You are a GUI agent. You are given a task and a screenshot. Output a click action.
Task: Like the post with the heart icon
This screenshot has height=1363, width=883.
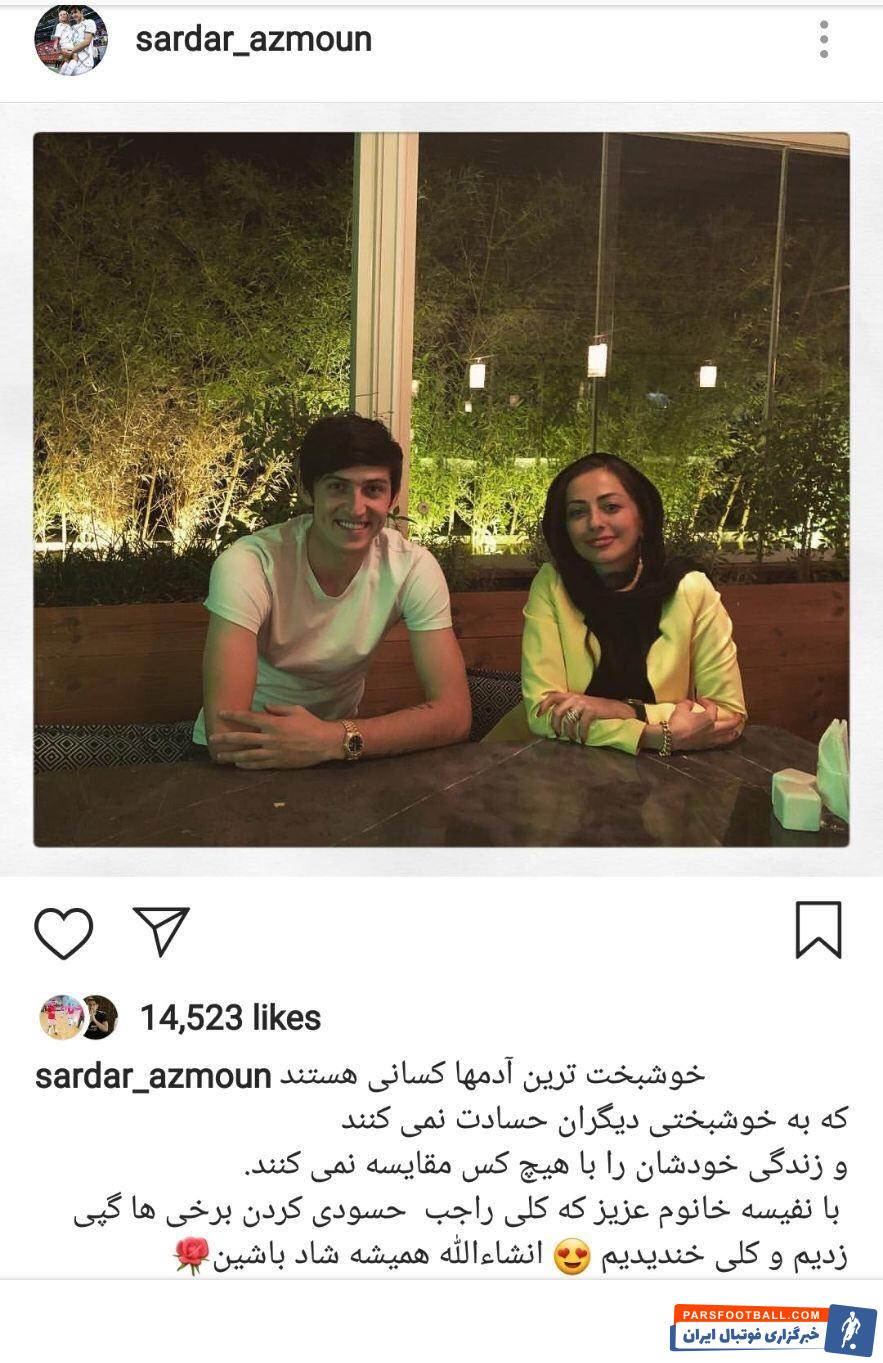pyautogui.click(x=64, y=933)
